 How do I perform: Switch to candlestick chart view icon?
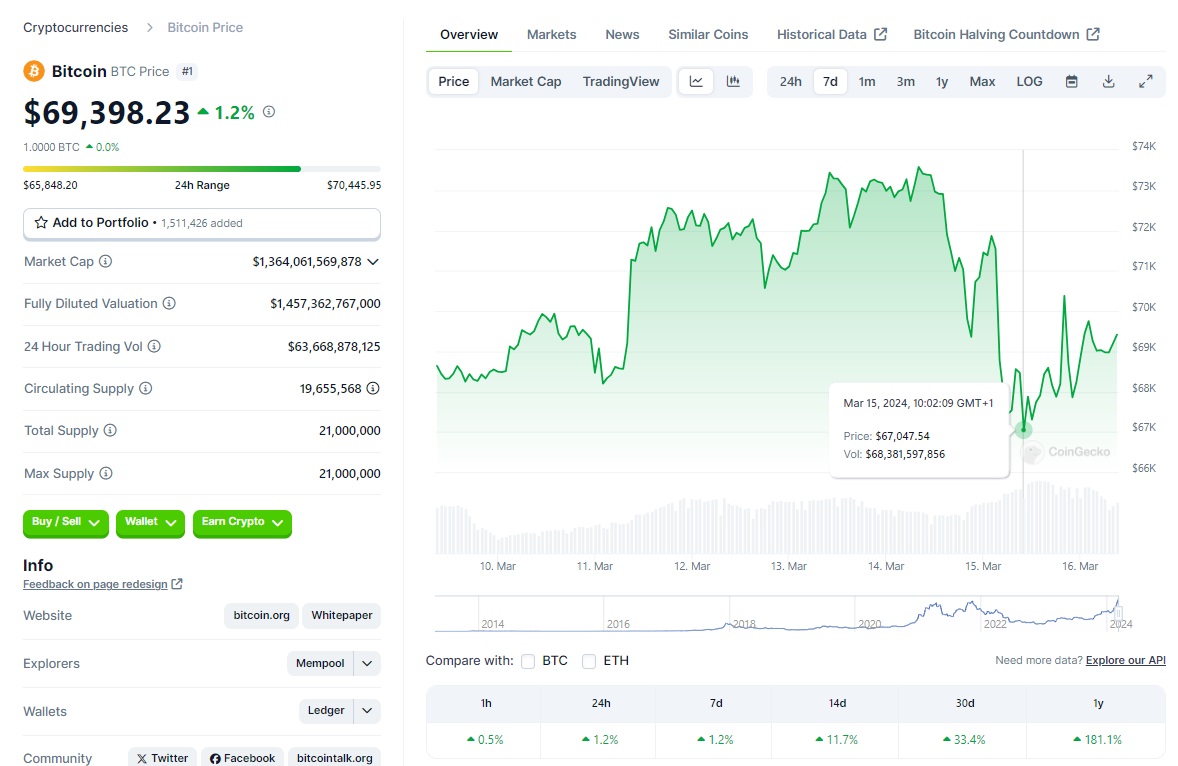(x=733, y=81)
